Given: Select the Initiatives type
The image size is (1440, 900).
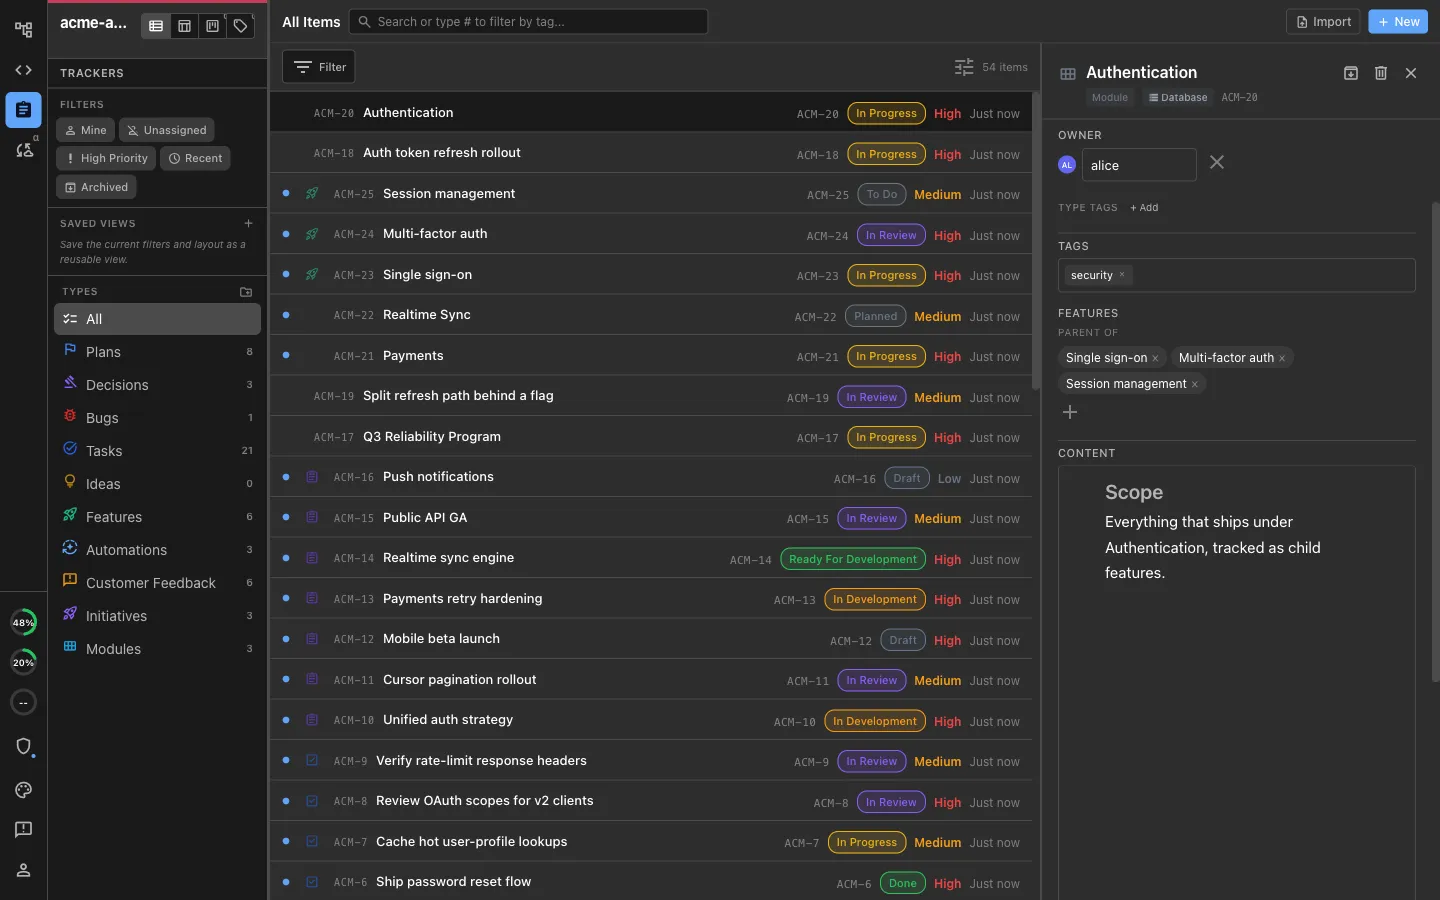Looking at the screenshot, I should point(157,616).
